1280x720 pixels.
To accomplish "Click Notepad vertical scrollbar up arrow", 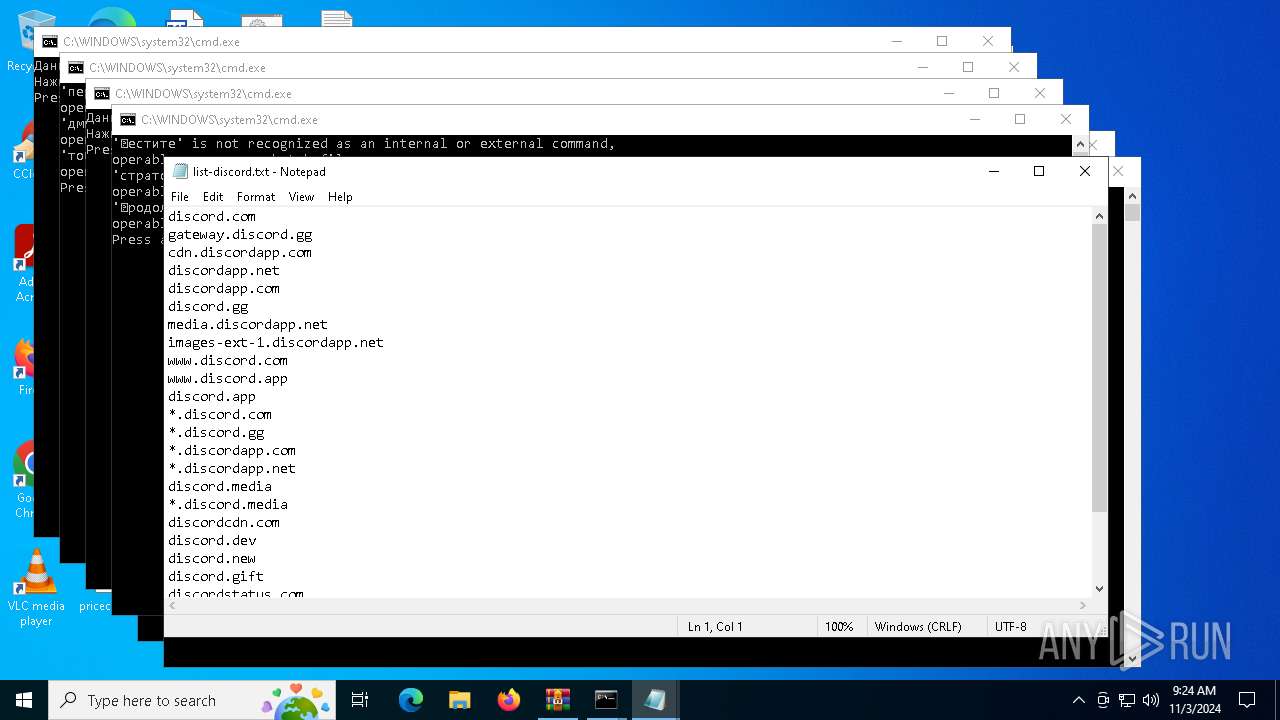I will 1099,216.
